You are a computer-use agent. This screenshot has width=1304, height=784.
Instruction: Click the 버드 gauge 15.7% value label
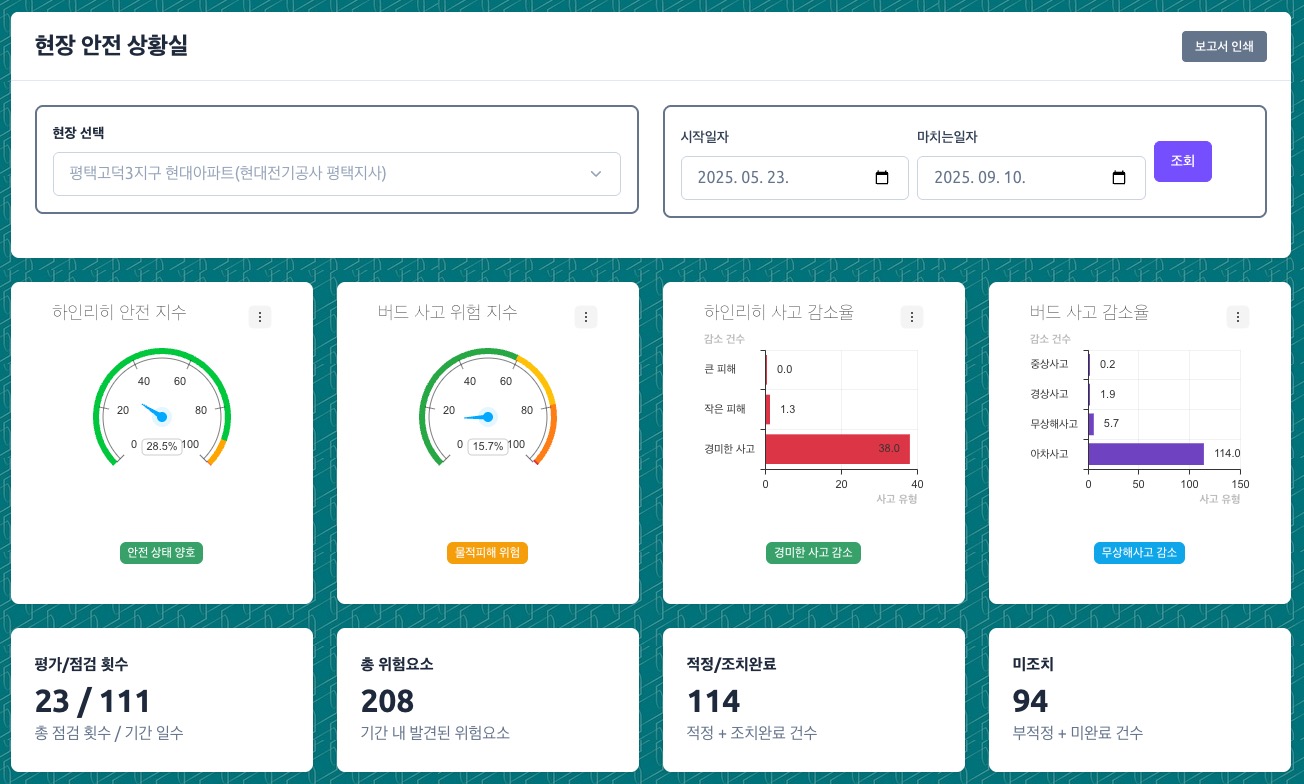488,446
